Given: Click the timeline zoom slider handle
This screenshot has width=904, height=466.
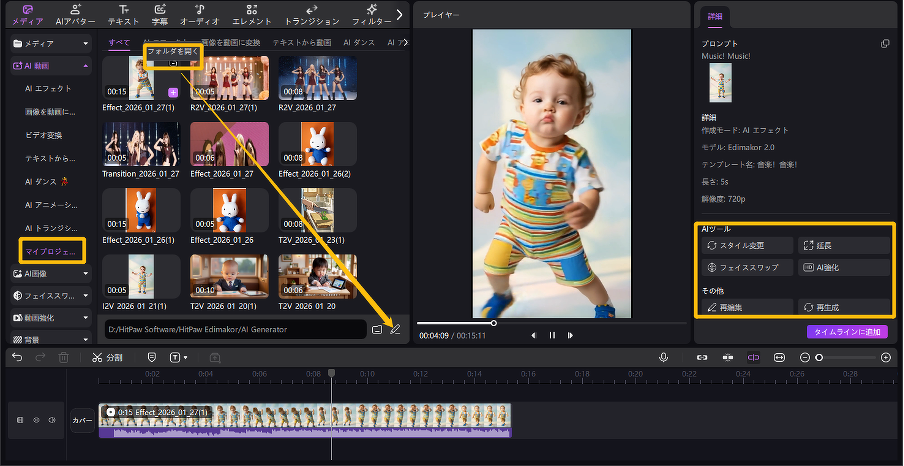Looking at the screenshot, I should (x=819, y=357).
